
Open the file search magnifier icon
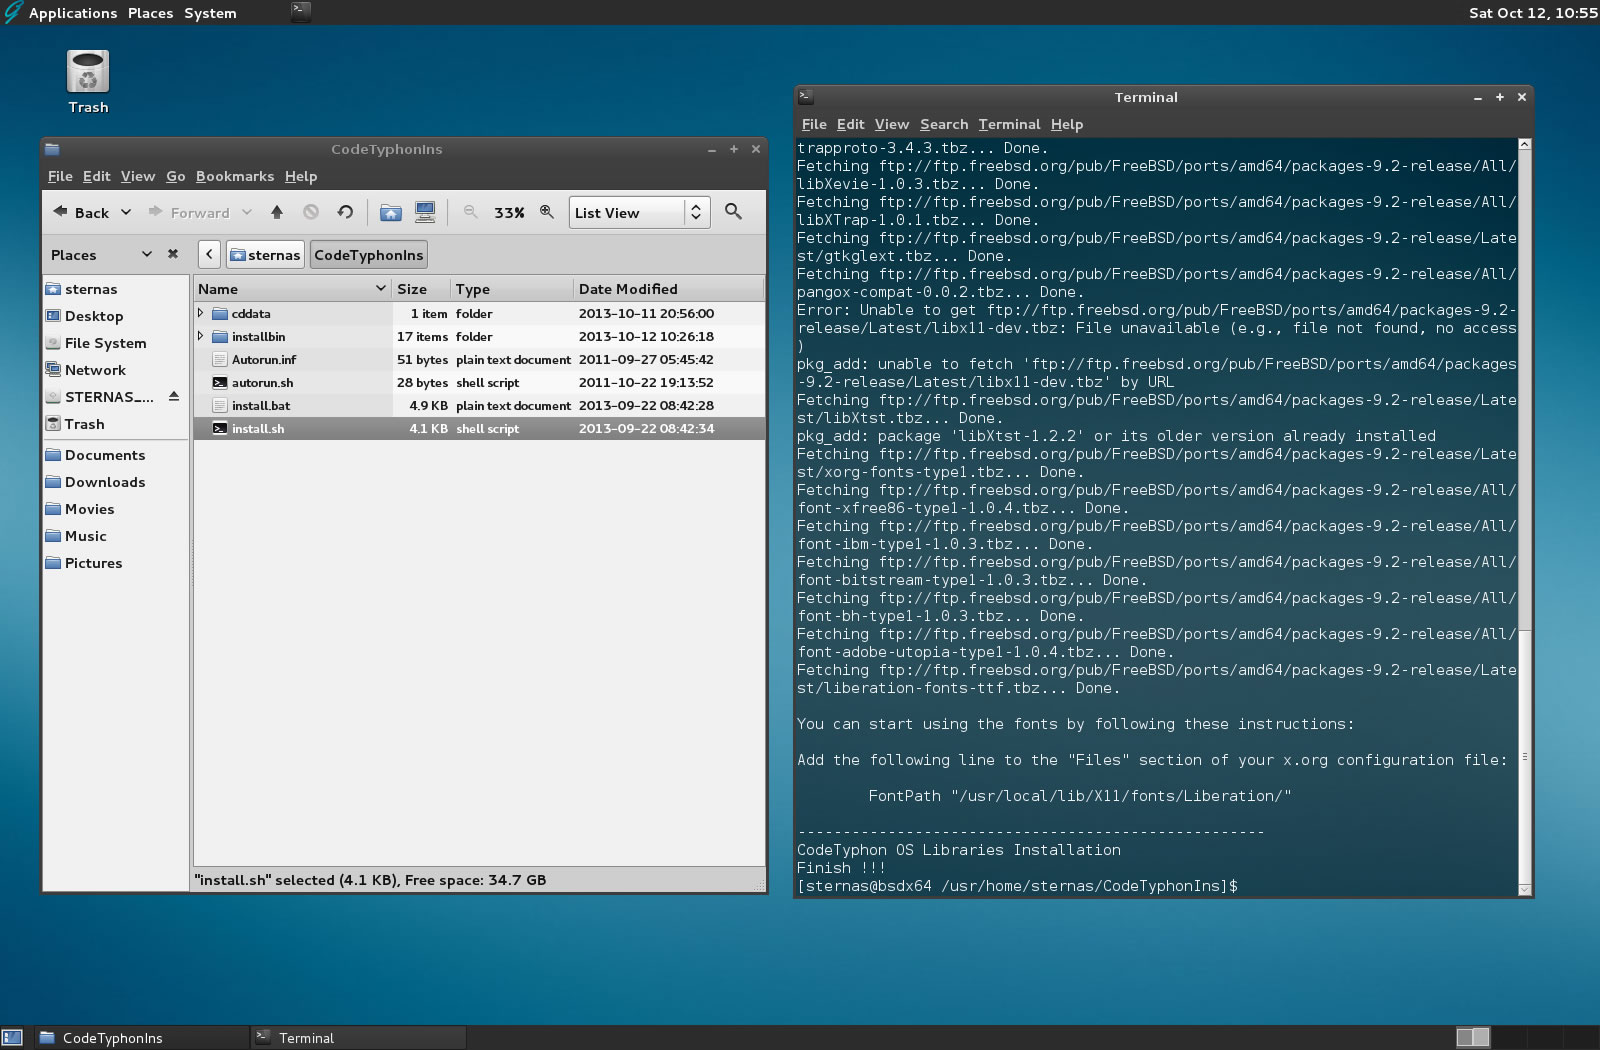point(733,212)
